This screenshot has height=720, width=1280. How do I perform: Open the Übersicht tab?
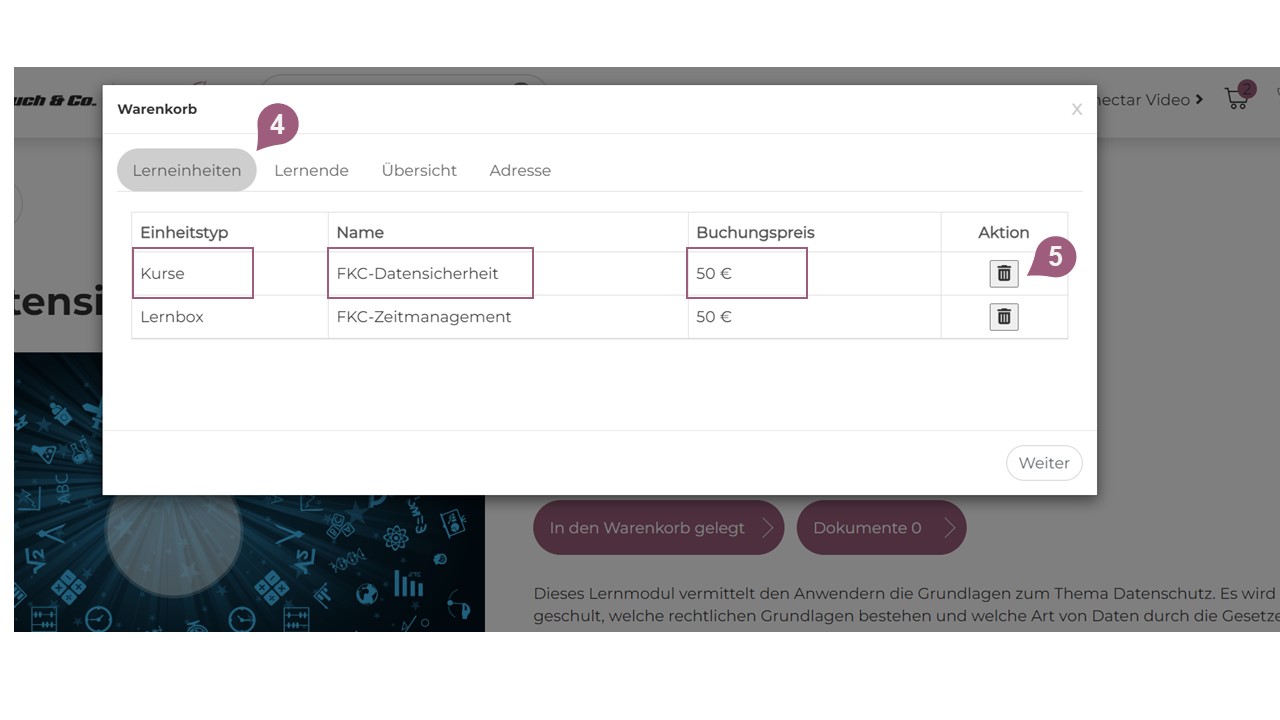coord(419,170)
